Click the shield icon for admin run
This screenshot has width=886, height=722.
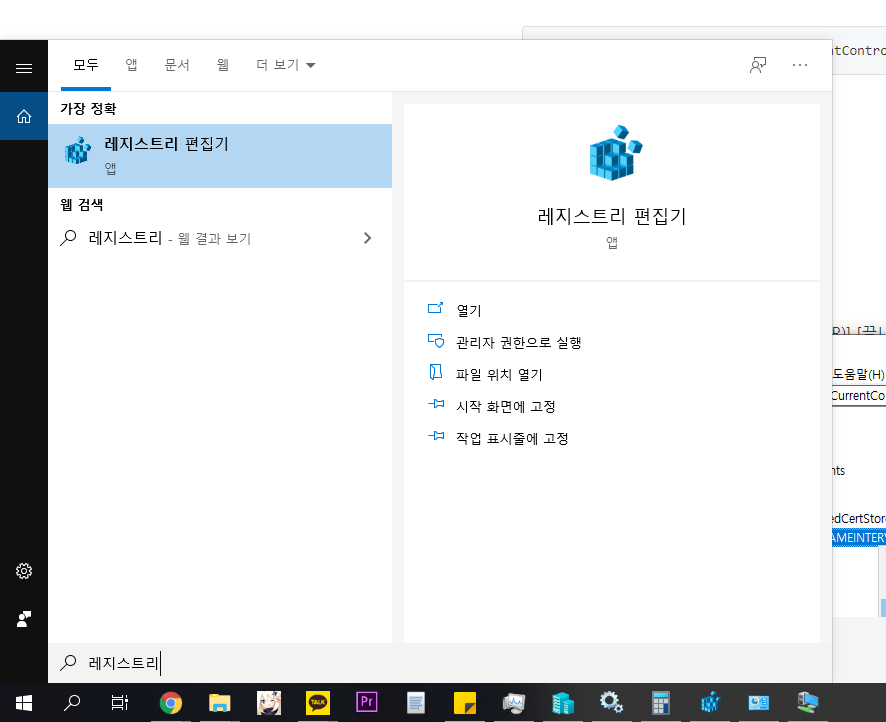tap(436, 341)
